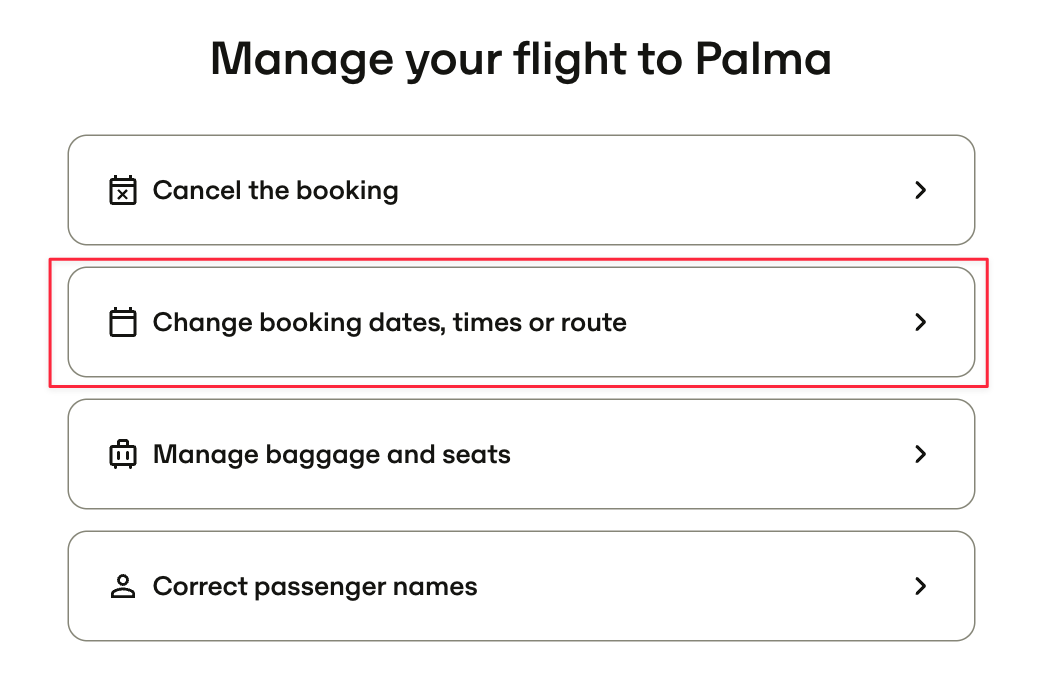This screenshot has width=1047, height=687.
Task: Click empty middle area of Cancel booking card
Action: point(654,190)
